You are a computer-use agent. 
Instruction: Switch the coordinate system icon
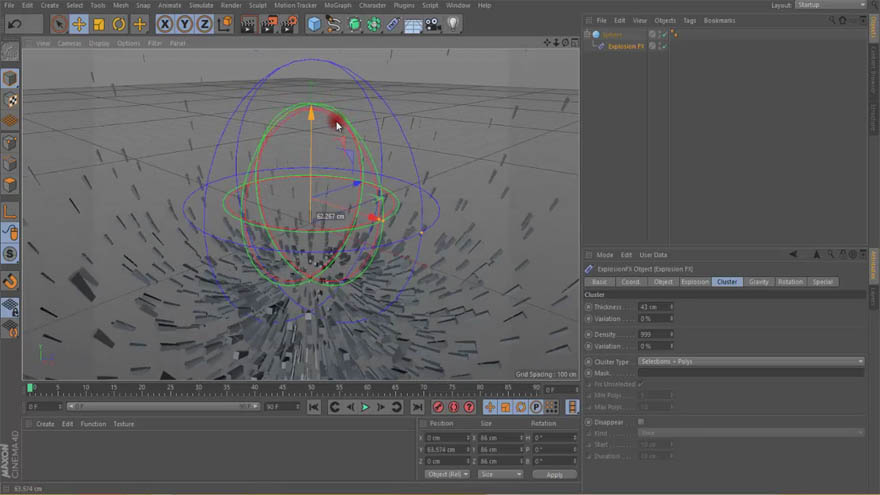pos(224,24)
